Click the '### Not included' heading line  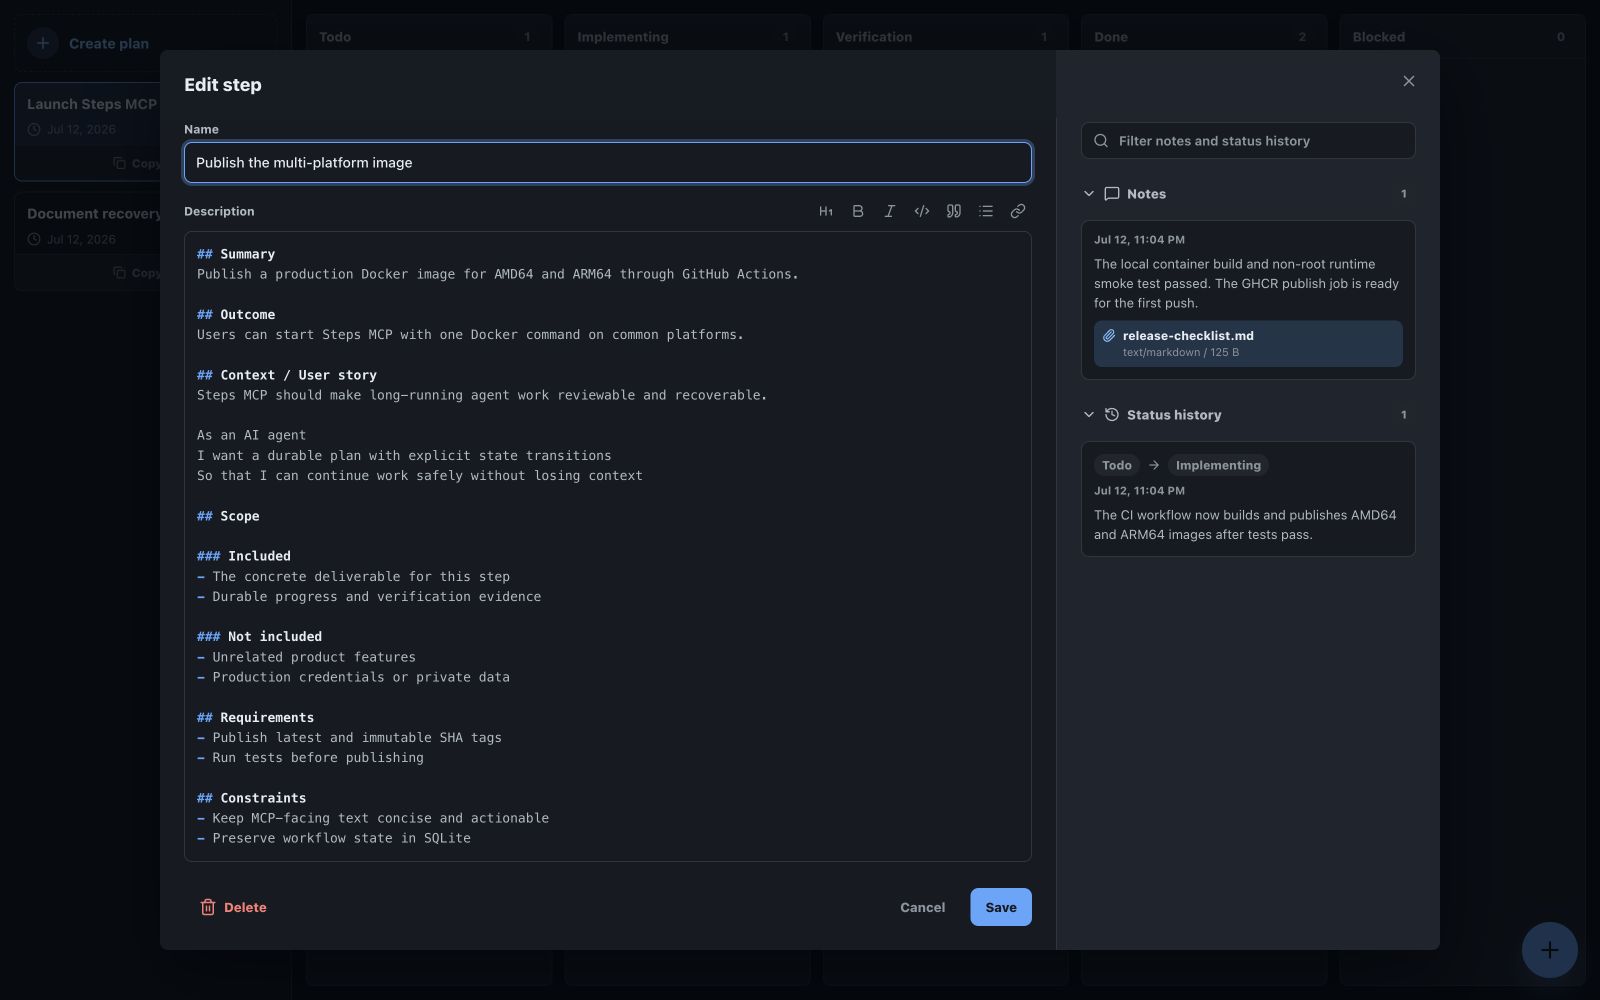pos(259,636)
